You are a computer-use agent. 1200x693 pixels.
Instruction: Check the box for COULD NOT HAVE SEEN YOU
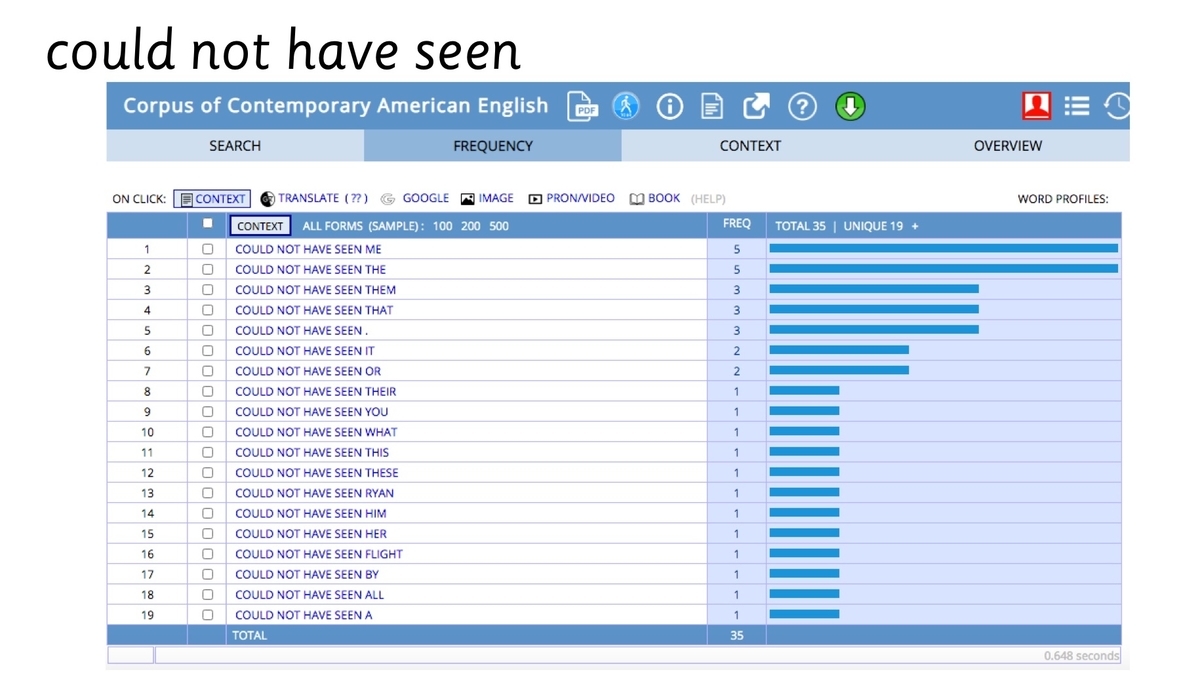click(x=207, y=412)
